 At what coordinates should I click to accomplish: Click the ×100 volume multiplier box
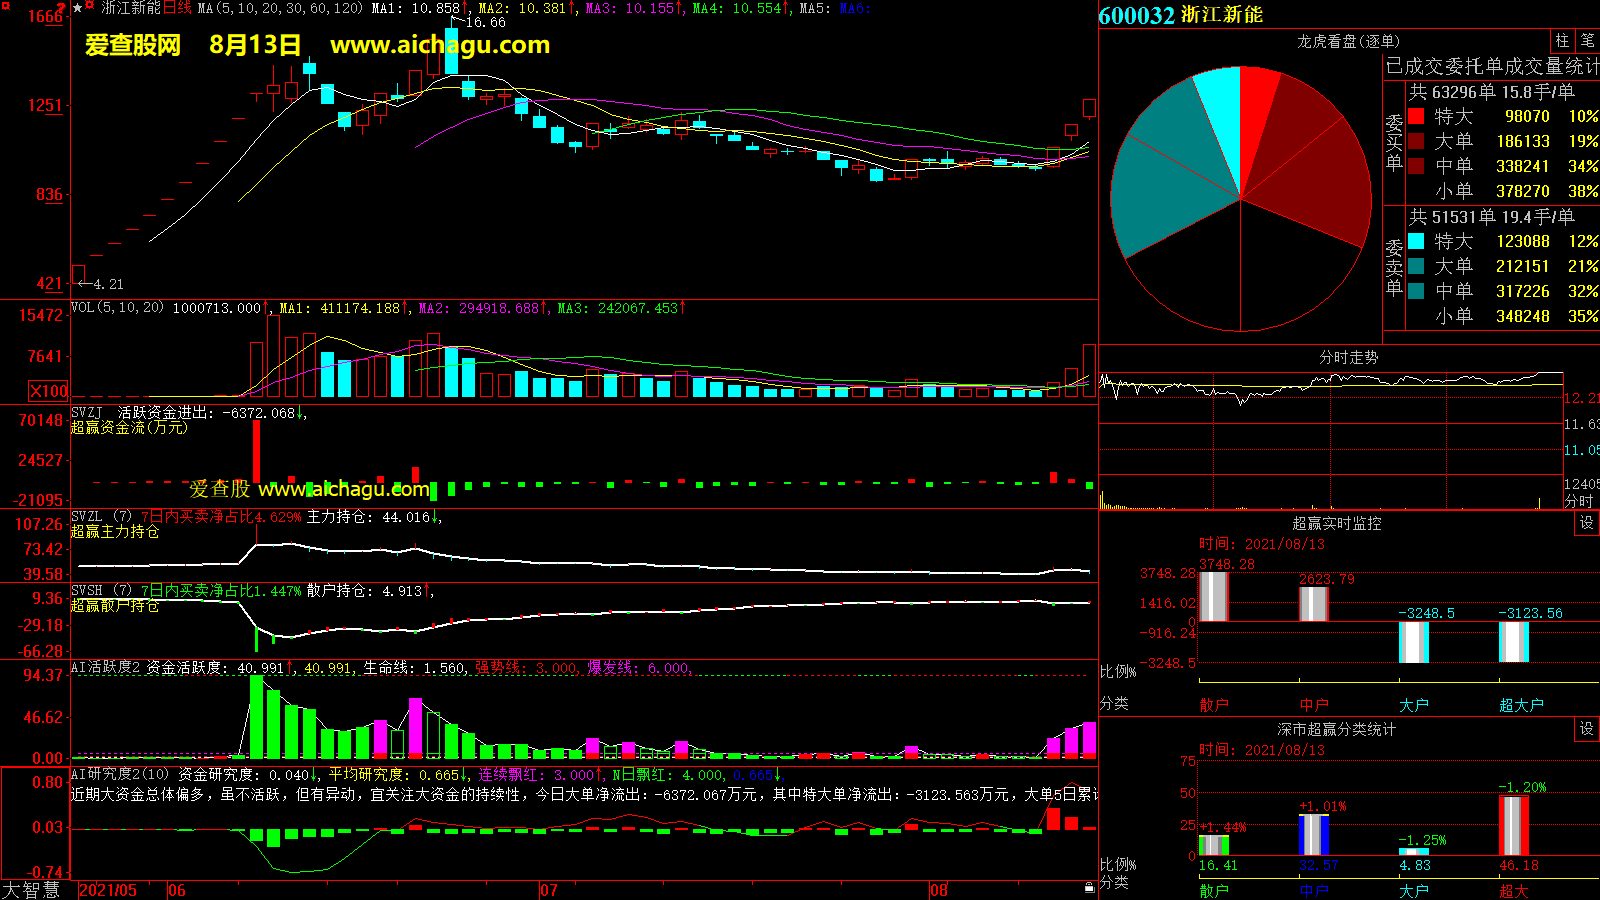click(49, 391)
